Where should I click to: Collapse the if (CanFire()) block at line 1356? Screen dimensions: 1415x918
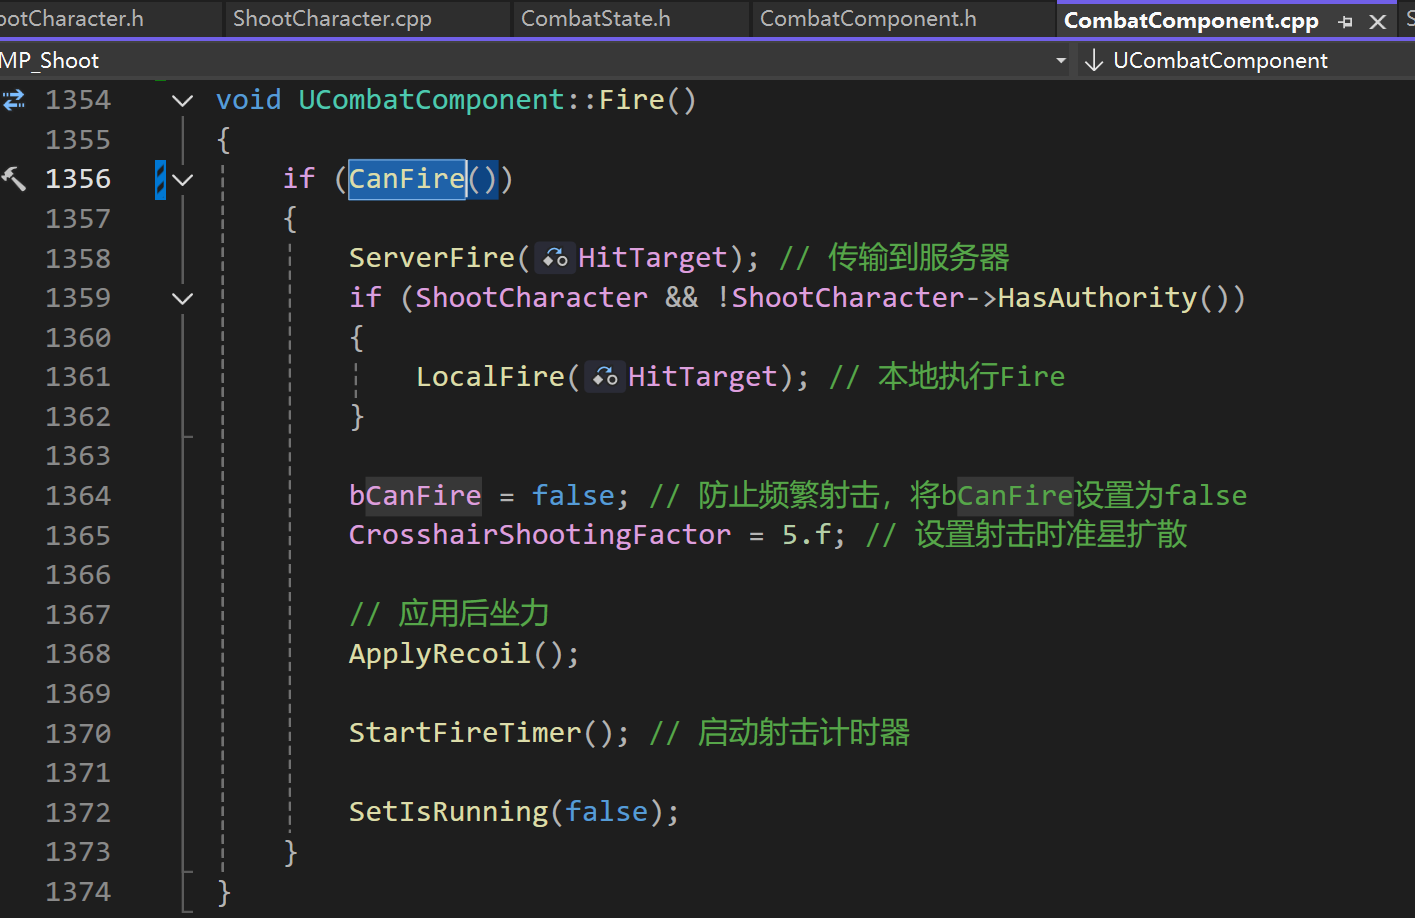click(182, 180)
